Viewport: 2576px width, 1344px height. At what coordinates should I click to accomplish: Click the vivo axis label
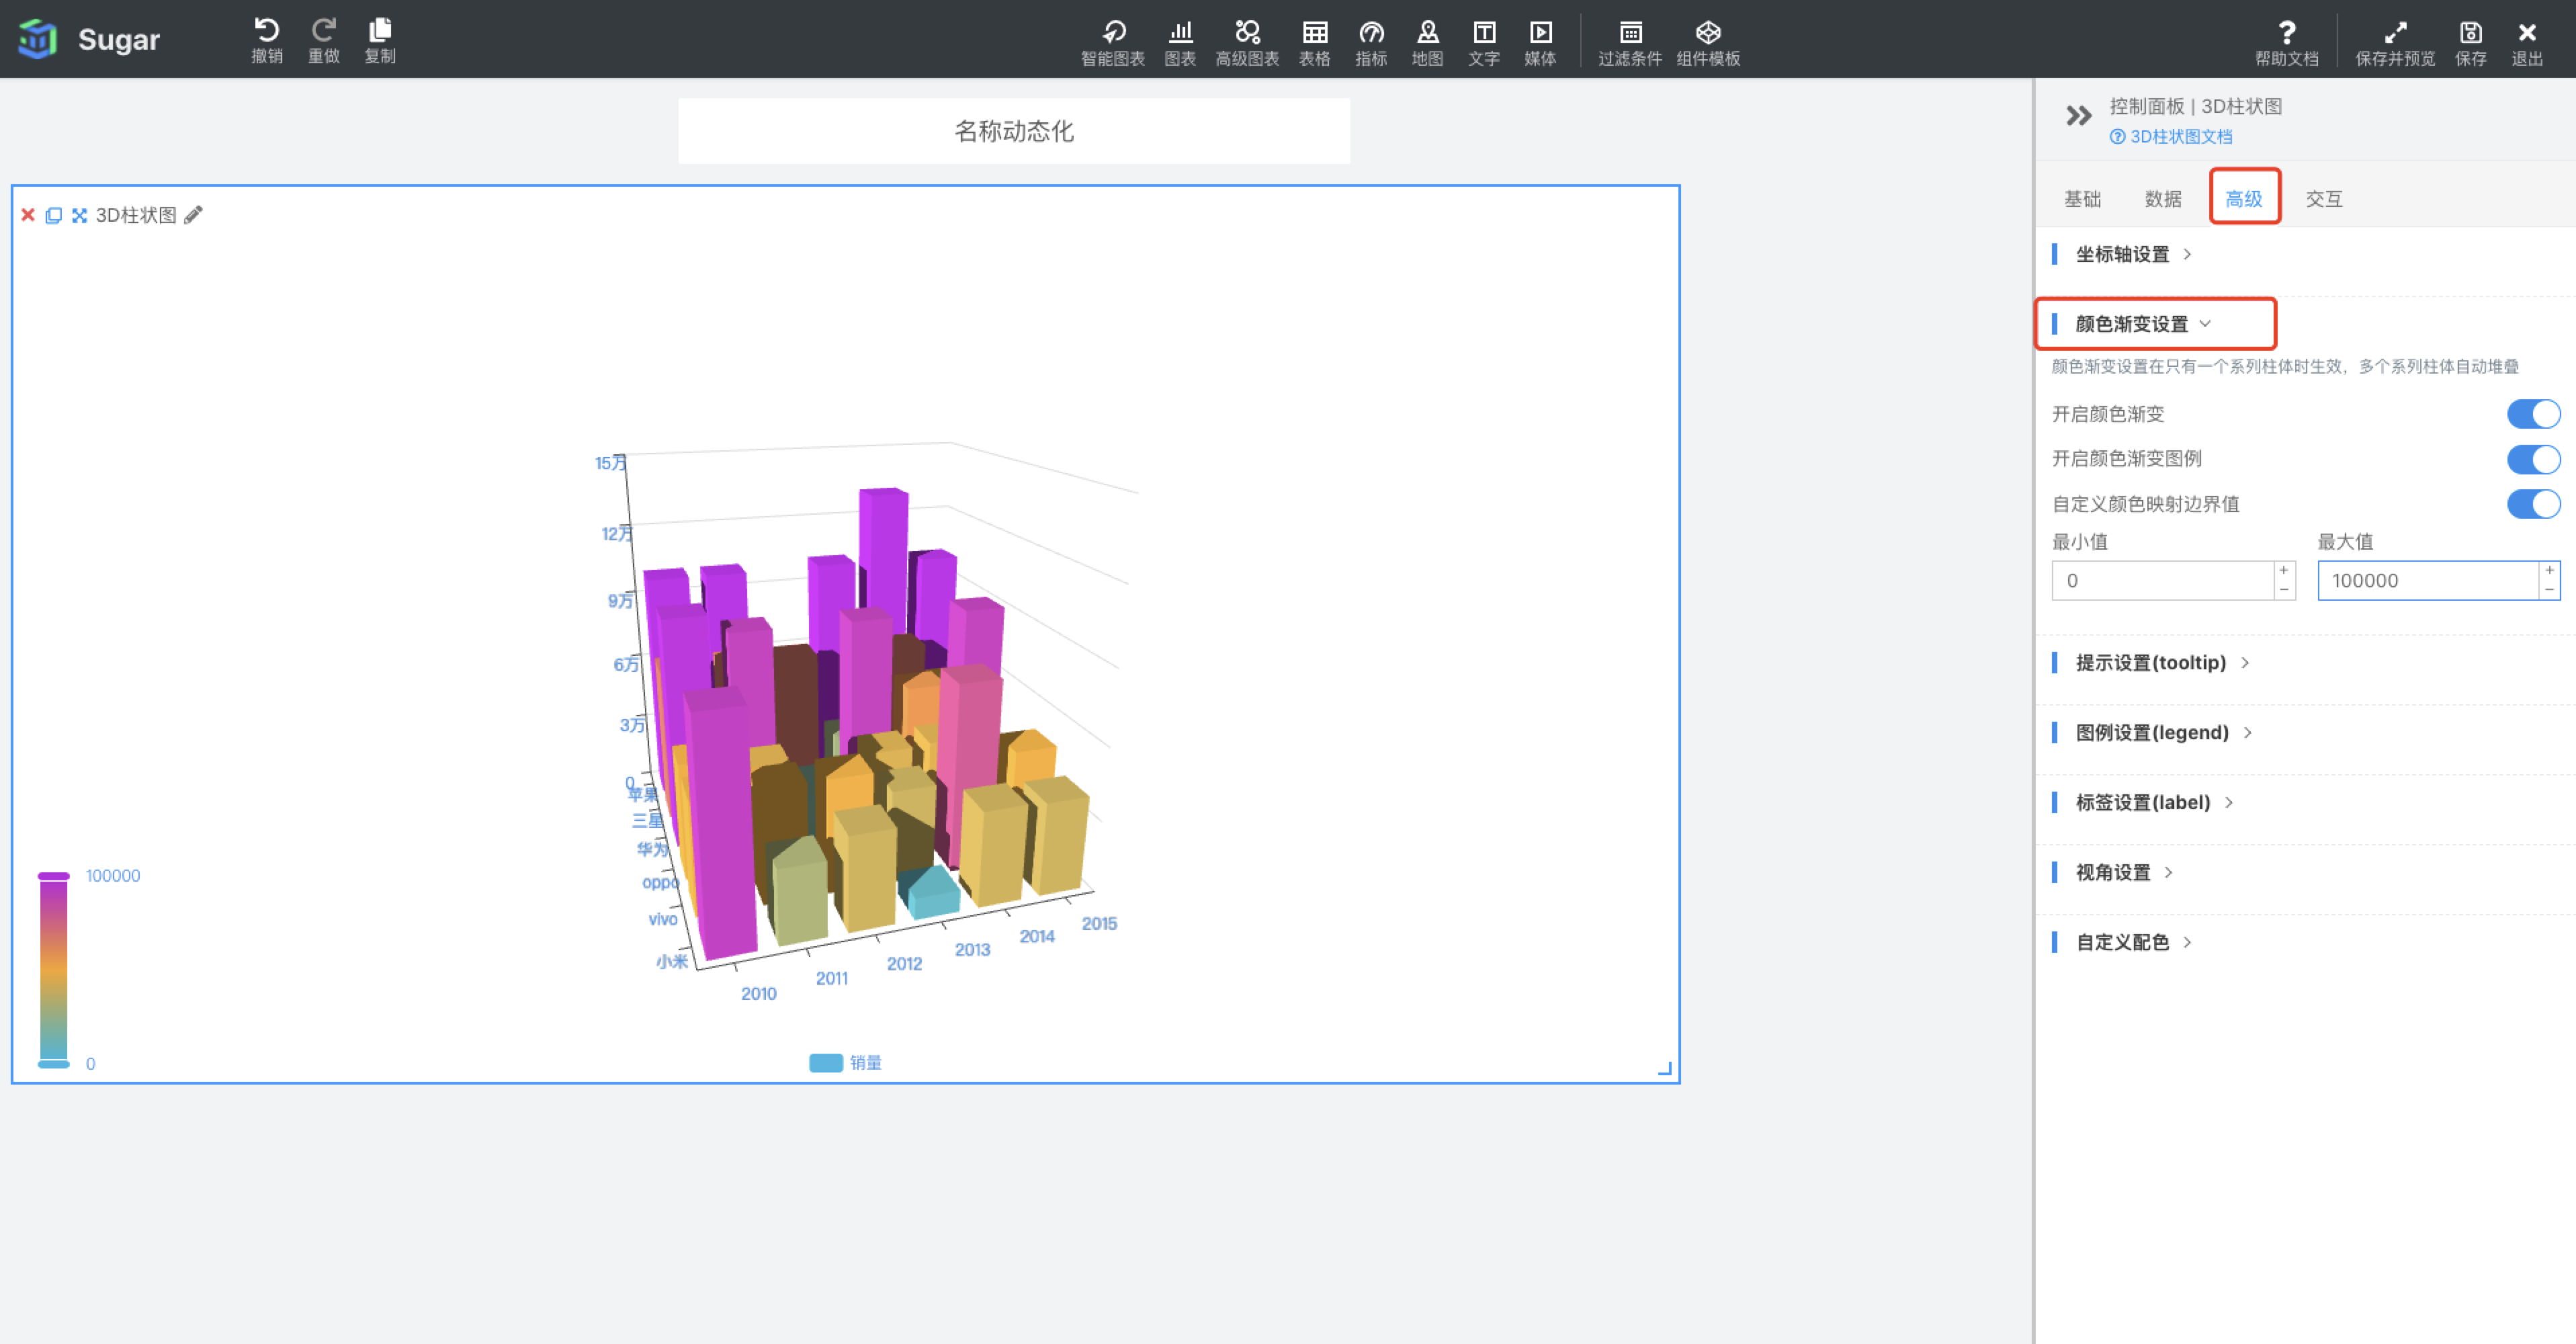pos(663,919)
